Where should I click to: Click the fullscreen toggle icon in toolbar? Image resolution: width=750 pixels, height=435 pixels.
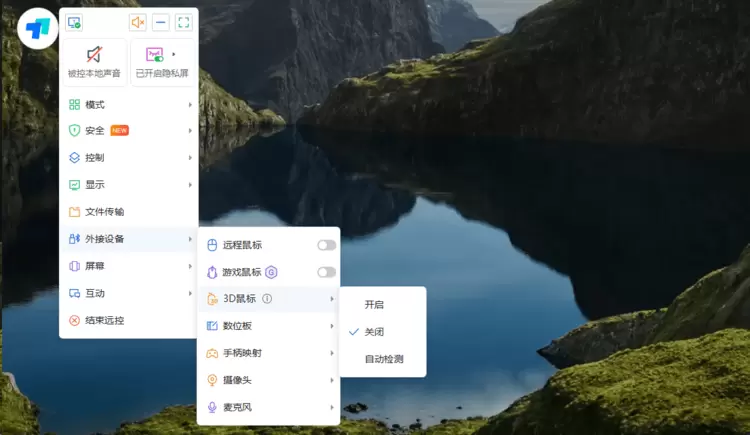(x=183, y=22)
